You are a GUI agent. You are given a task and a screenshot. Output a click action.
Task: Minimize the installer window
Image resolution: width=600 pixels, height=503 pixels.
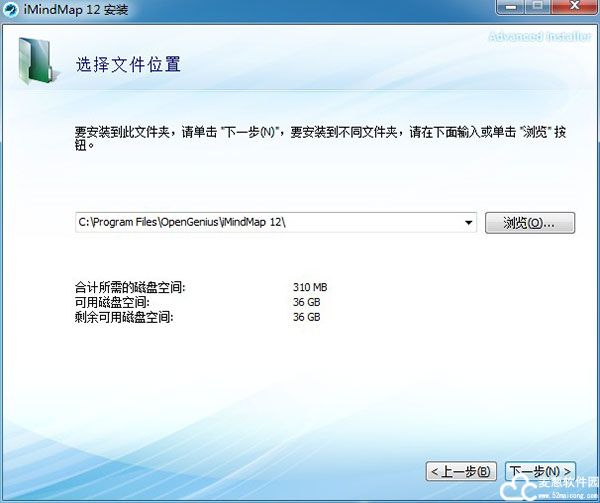tap(511, 7)
